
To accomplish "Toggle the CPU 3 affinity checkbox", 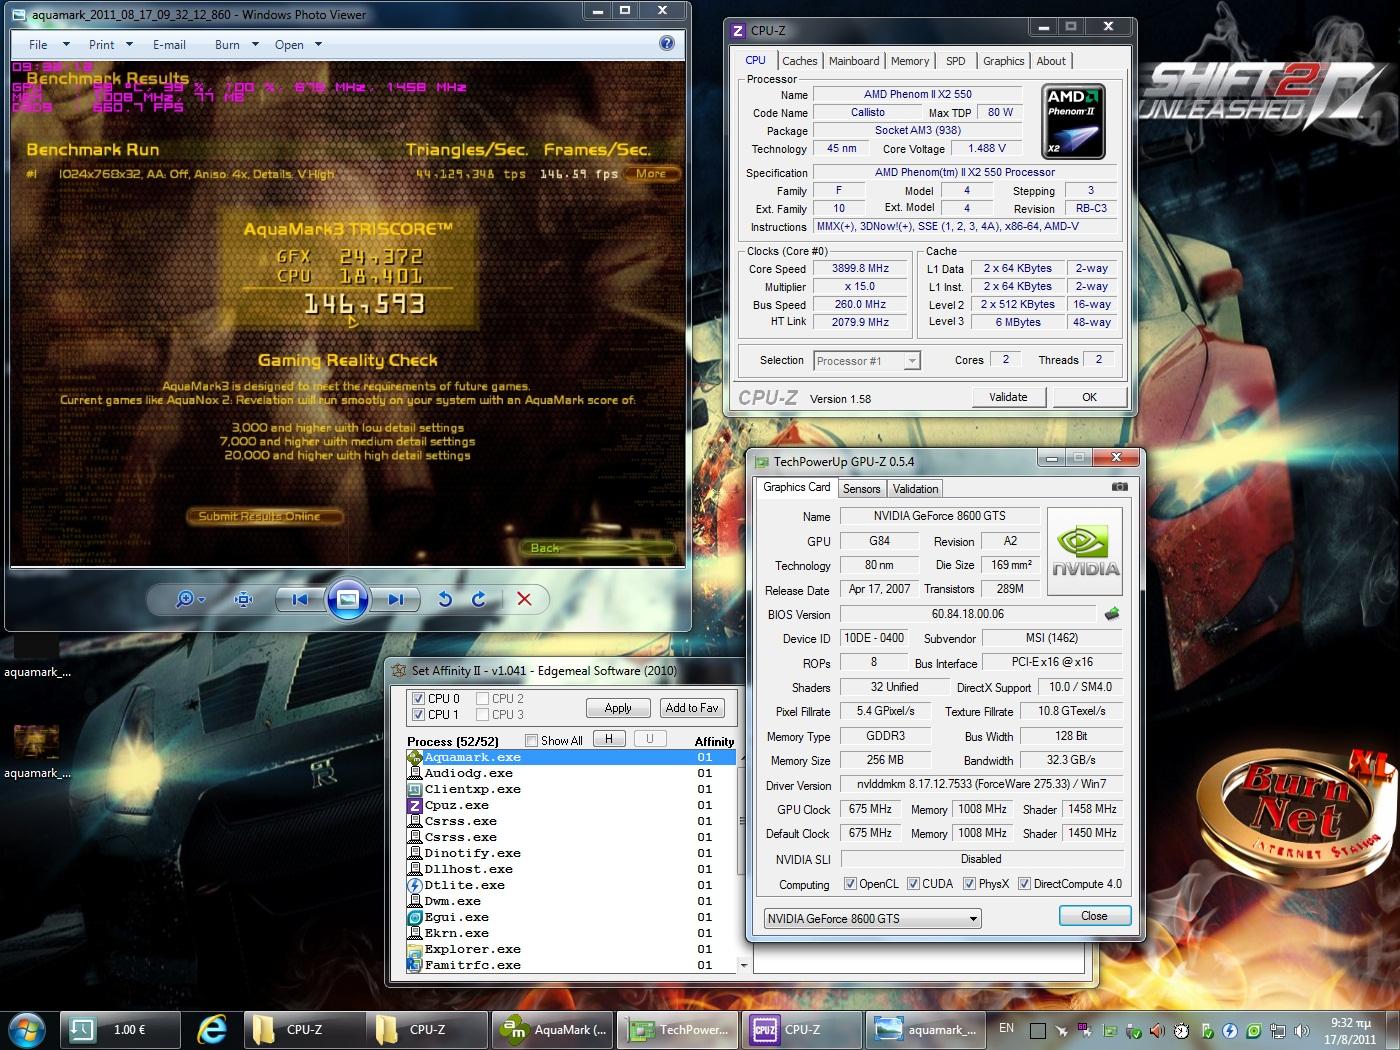I will click(x=483, y=714).
